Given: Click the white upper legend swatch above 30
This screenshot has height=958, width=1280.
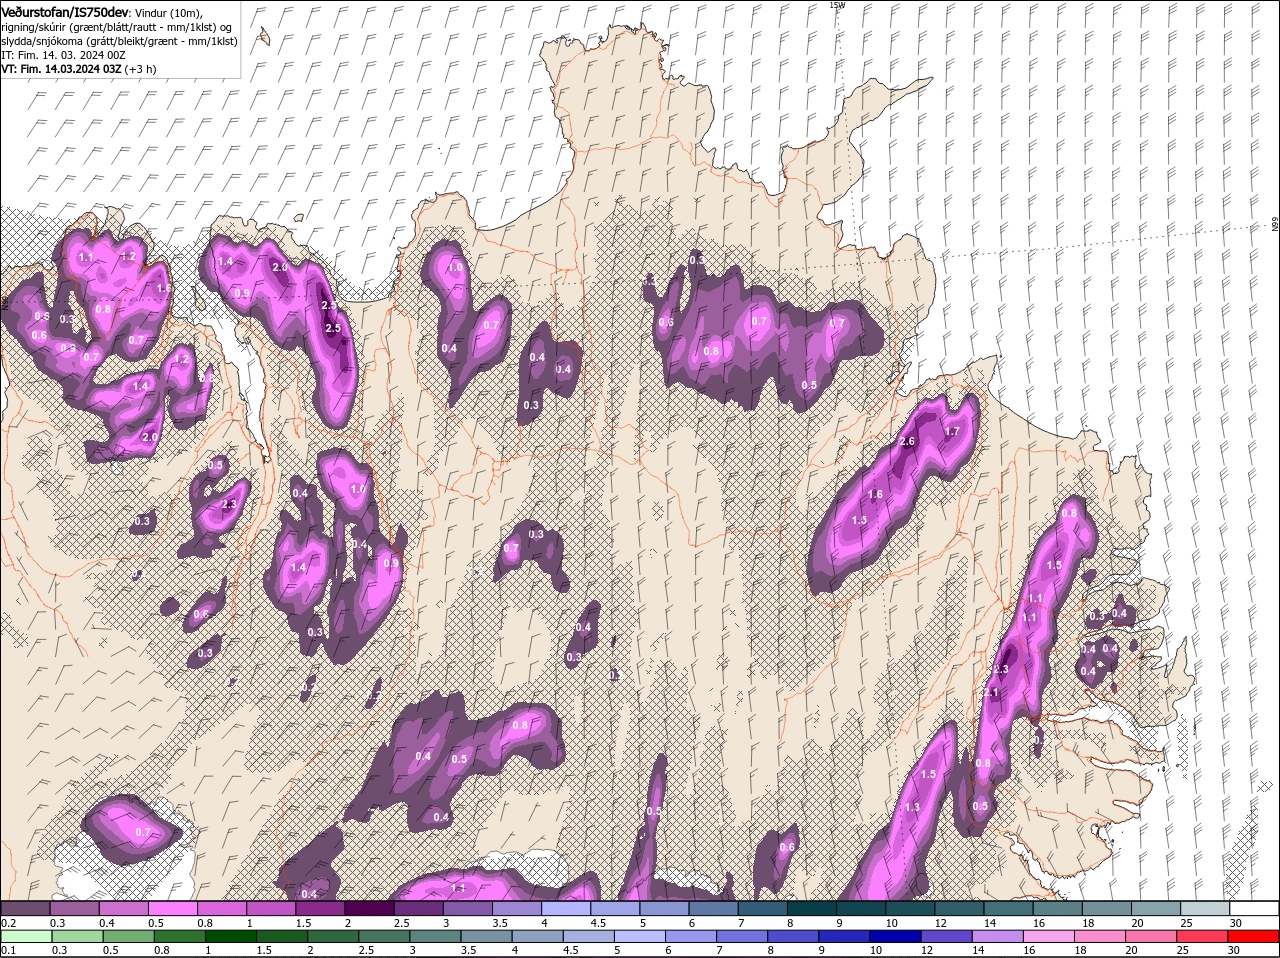Looking at the screenshot, I should coord(1254,908).
